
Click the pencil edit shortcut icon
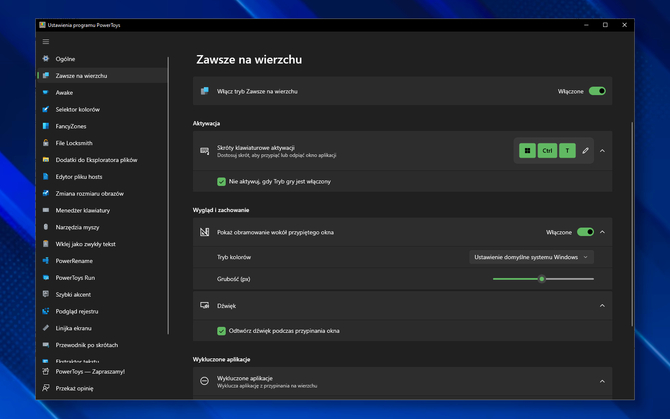(x=585, y=150)
